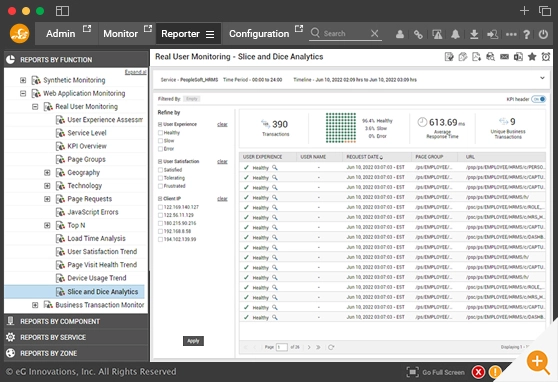Viewport: 558px width, 382px height.
Task: Open the Admin tab
Action: (60, 34)
